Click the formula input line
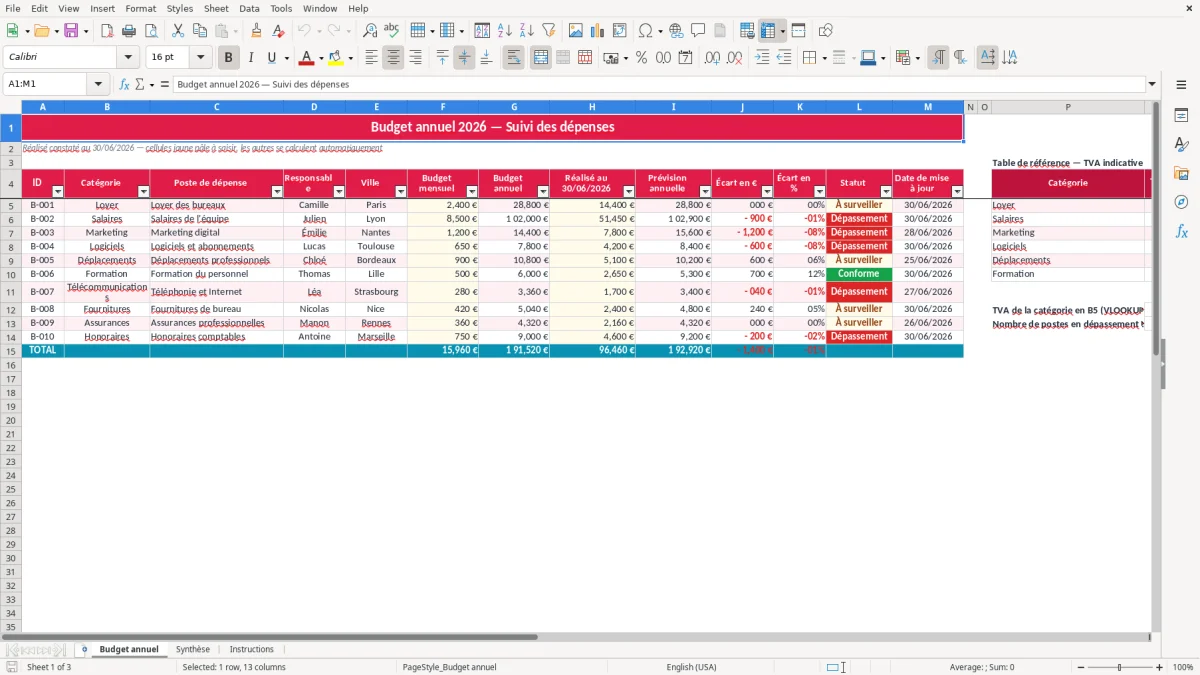This screenshot has height=675, width=1200. tap(658, 84)
